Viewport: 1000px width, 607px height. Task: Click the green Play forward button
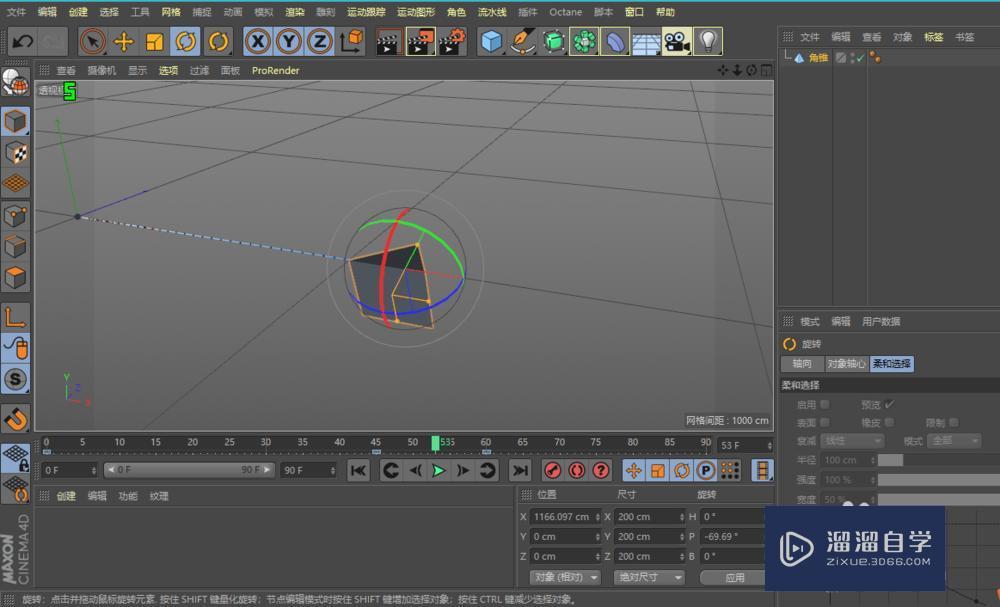click(x=439, y=471)
